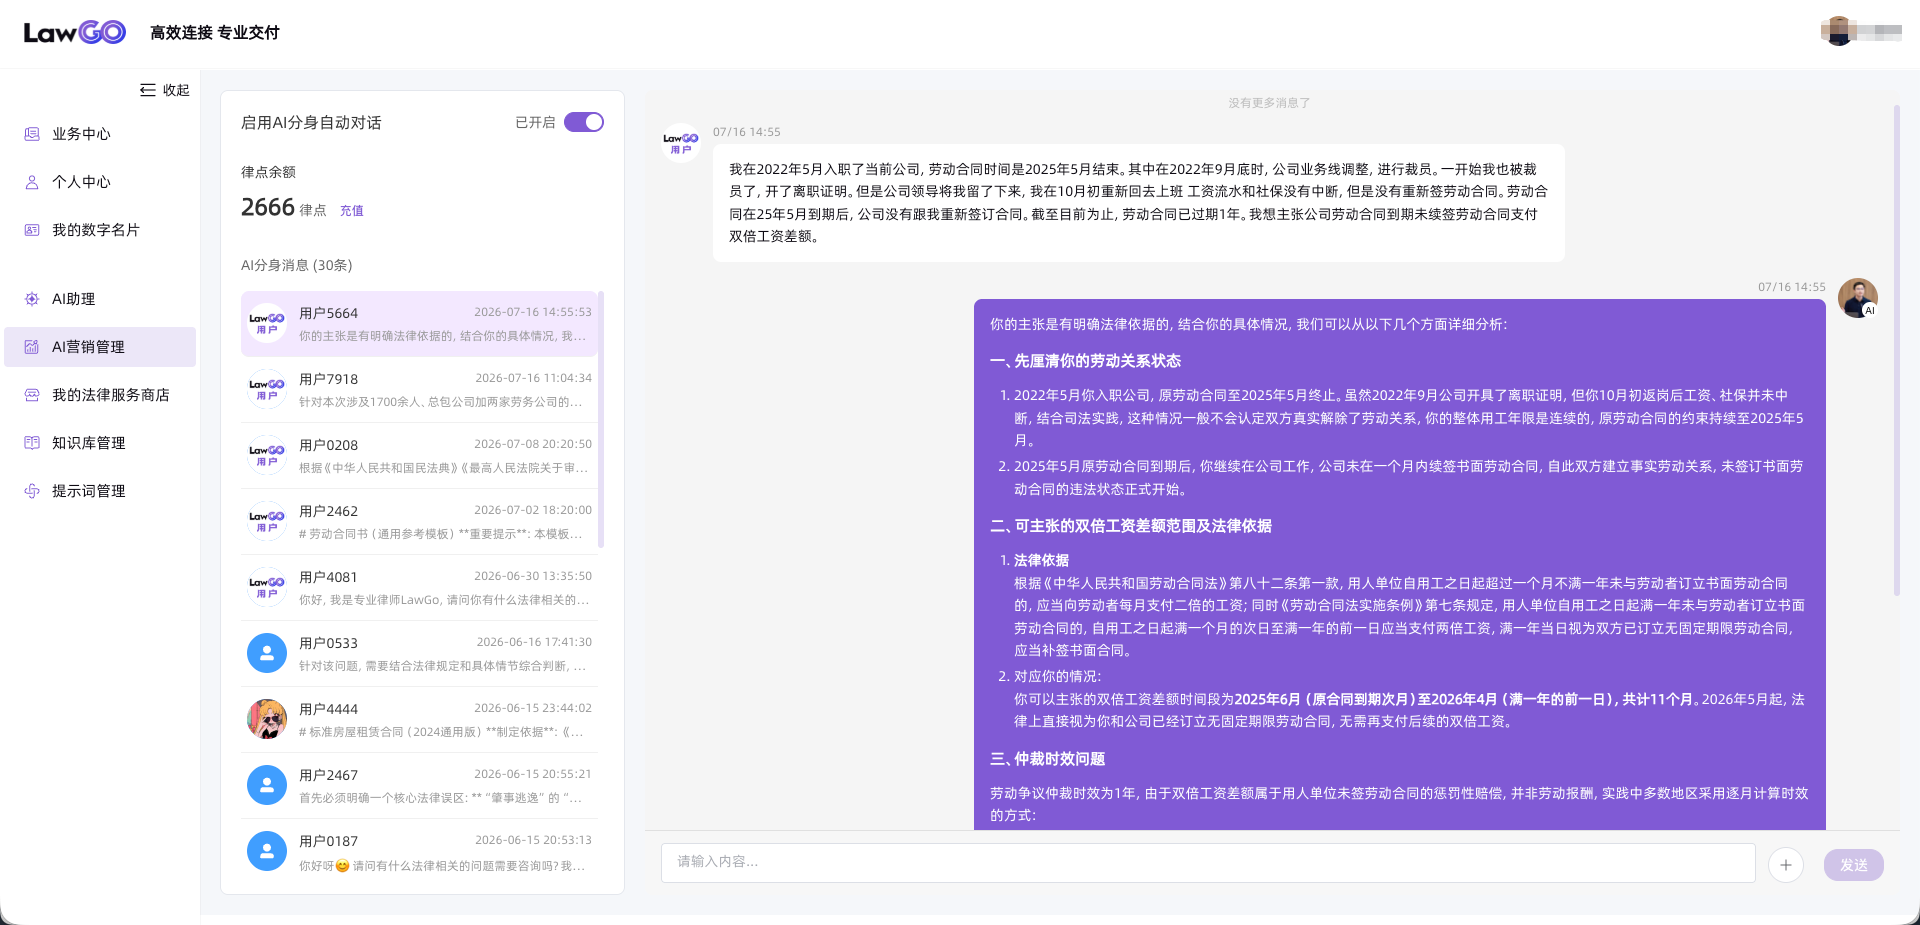Click 用户2462 LawGO avatar

[267, 521]
